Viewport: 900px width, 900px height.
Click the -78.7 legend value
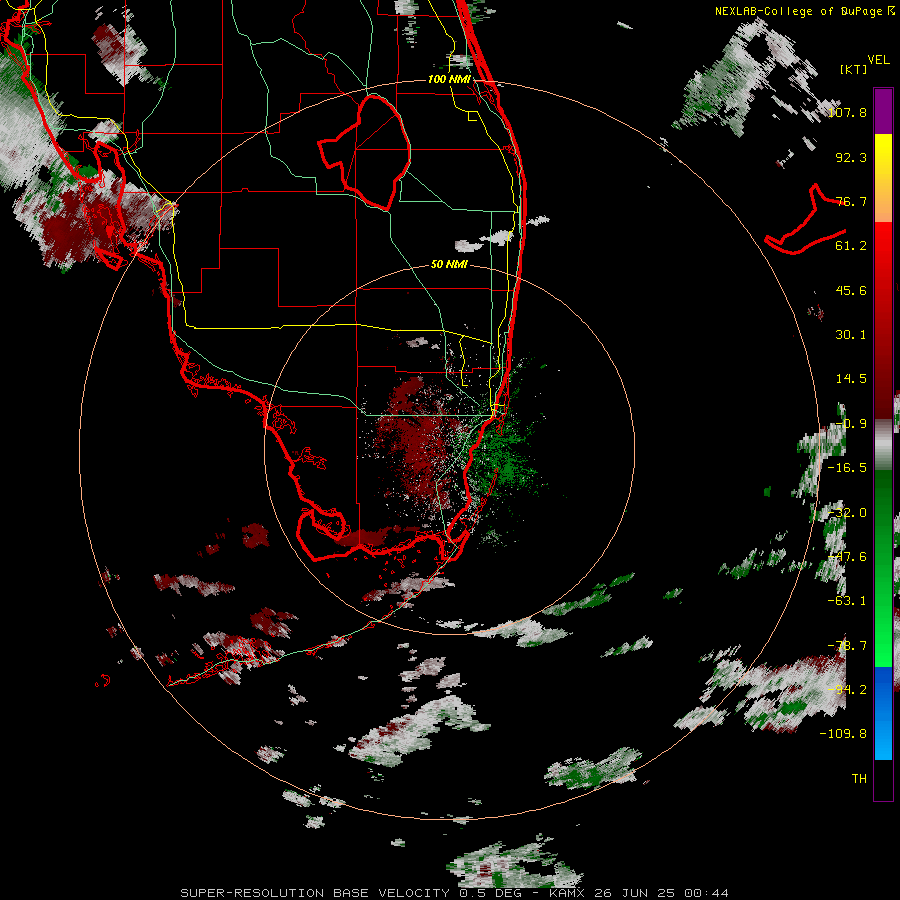(847, 646)
